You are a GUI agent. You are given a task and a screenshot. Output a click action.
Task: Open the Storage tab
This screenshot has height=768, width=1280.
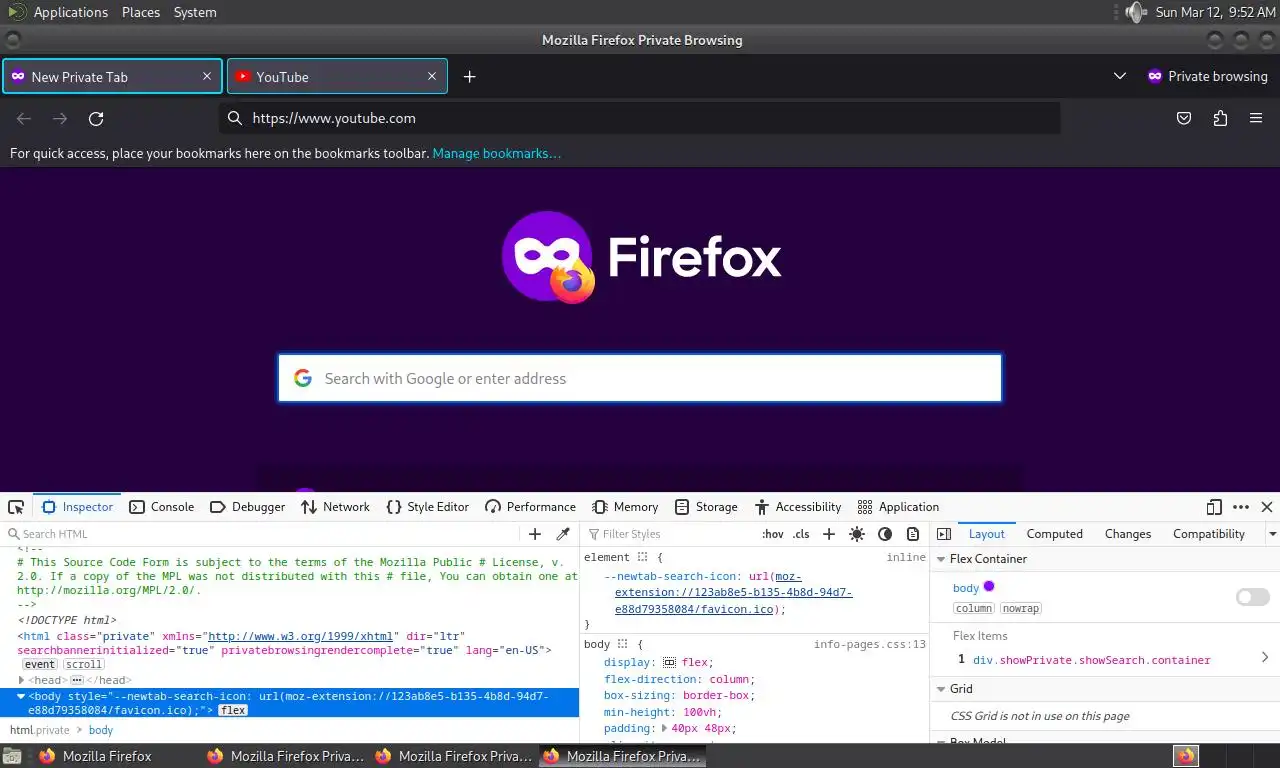706,507
